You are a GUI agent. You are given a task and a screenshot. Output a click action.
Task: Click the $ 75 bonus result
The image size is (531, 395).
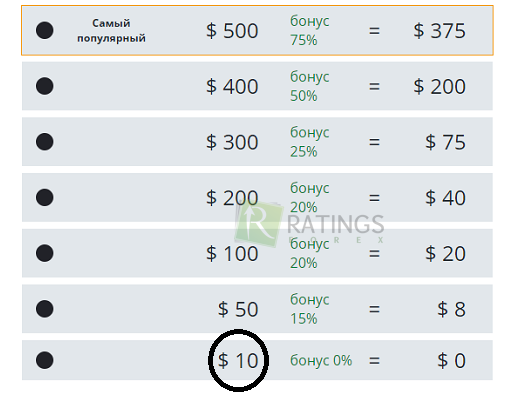point(446,142)
